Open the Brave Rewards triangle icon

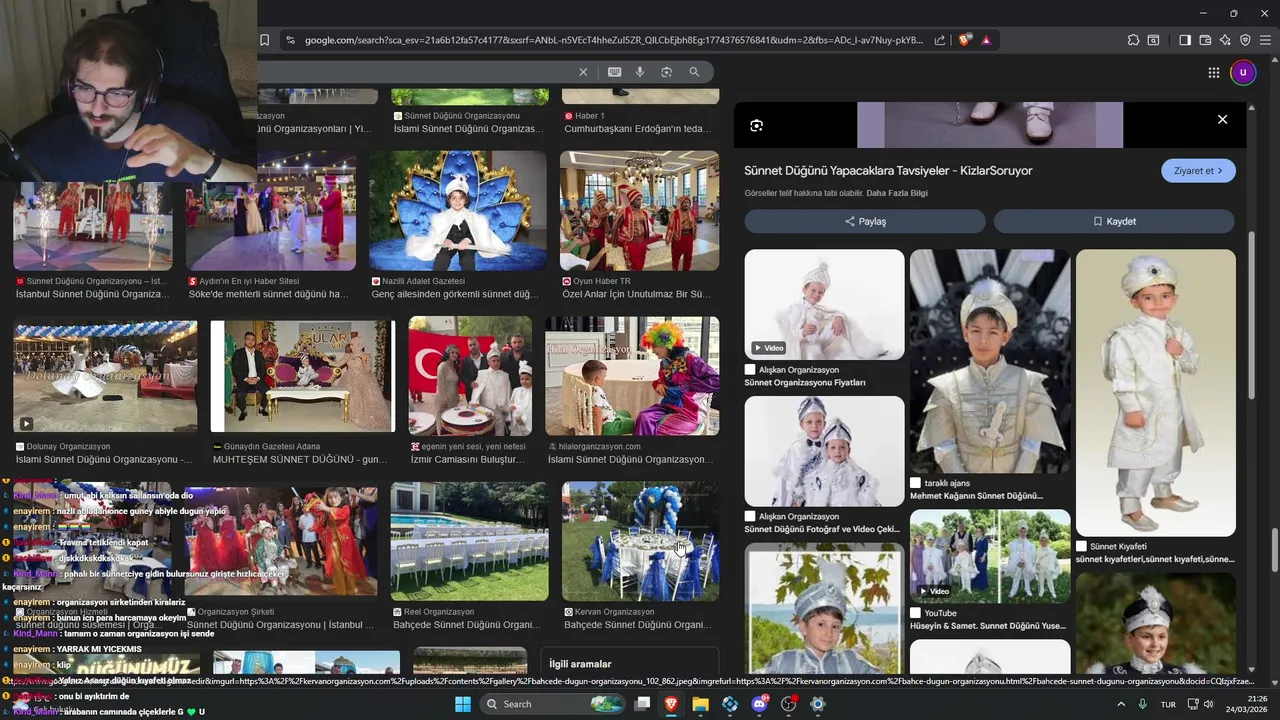[986, 40]
